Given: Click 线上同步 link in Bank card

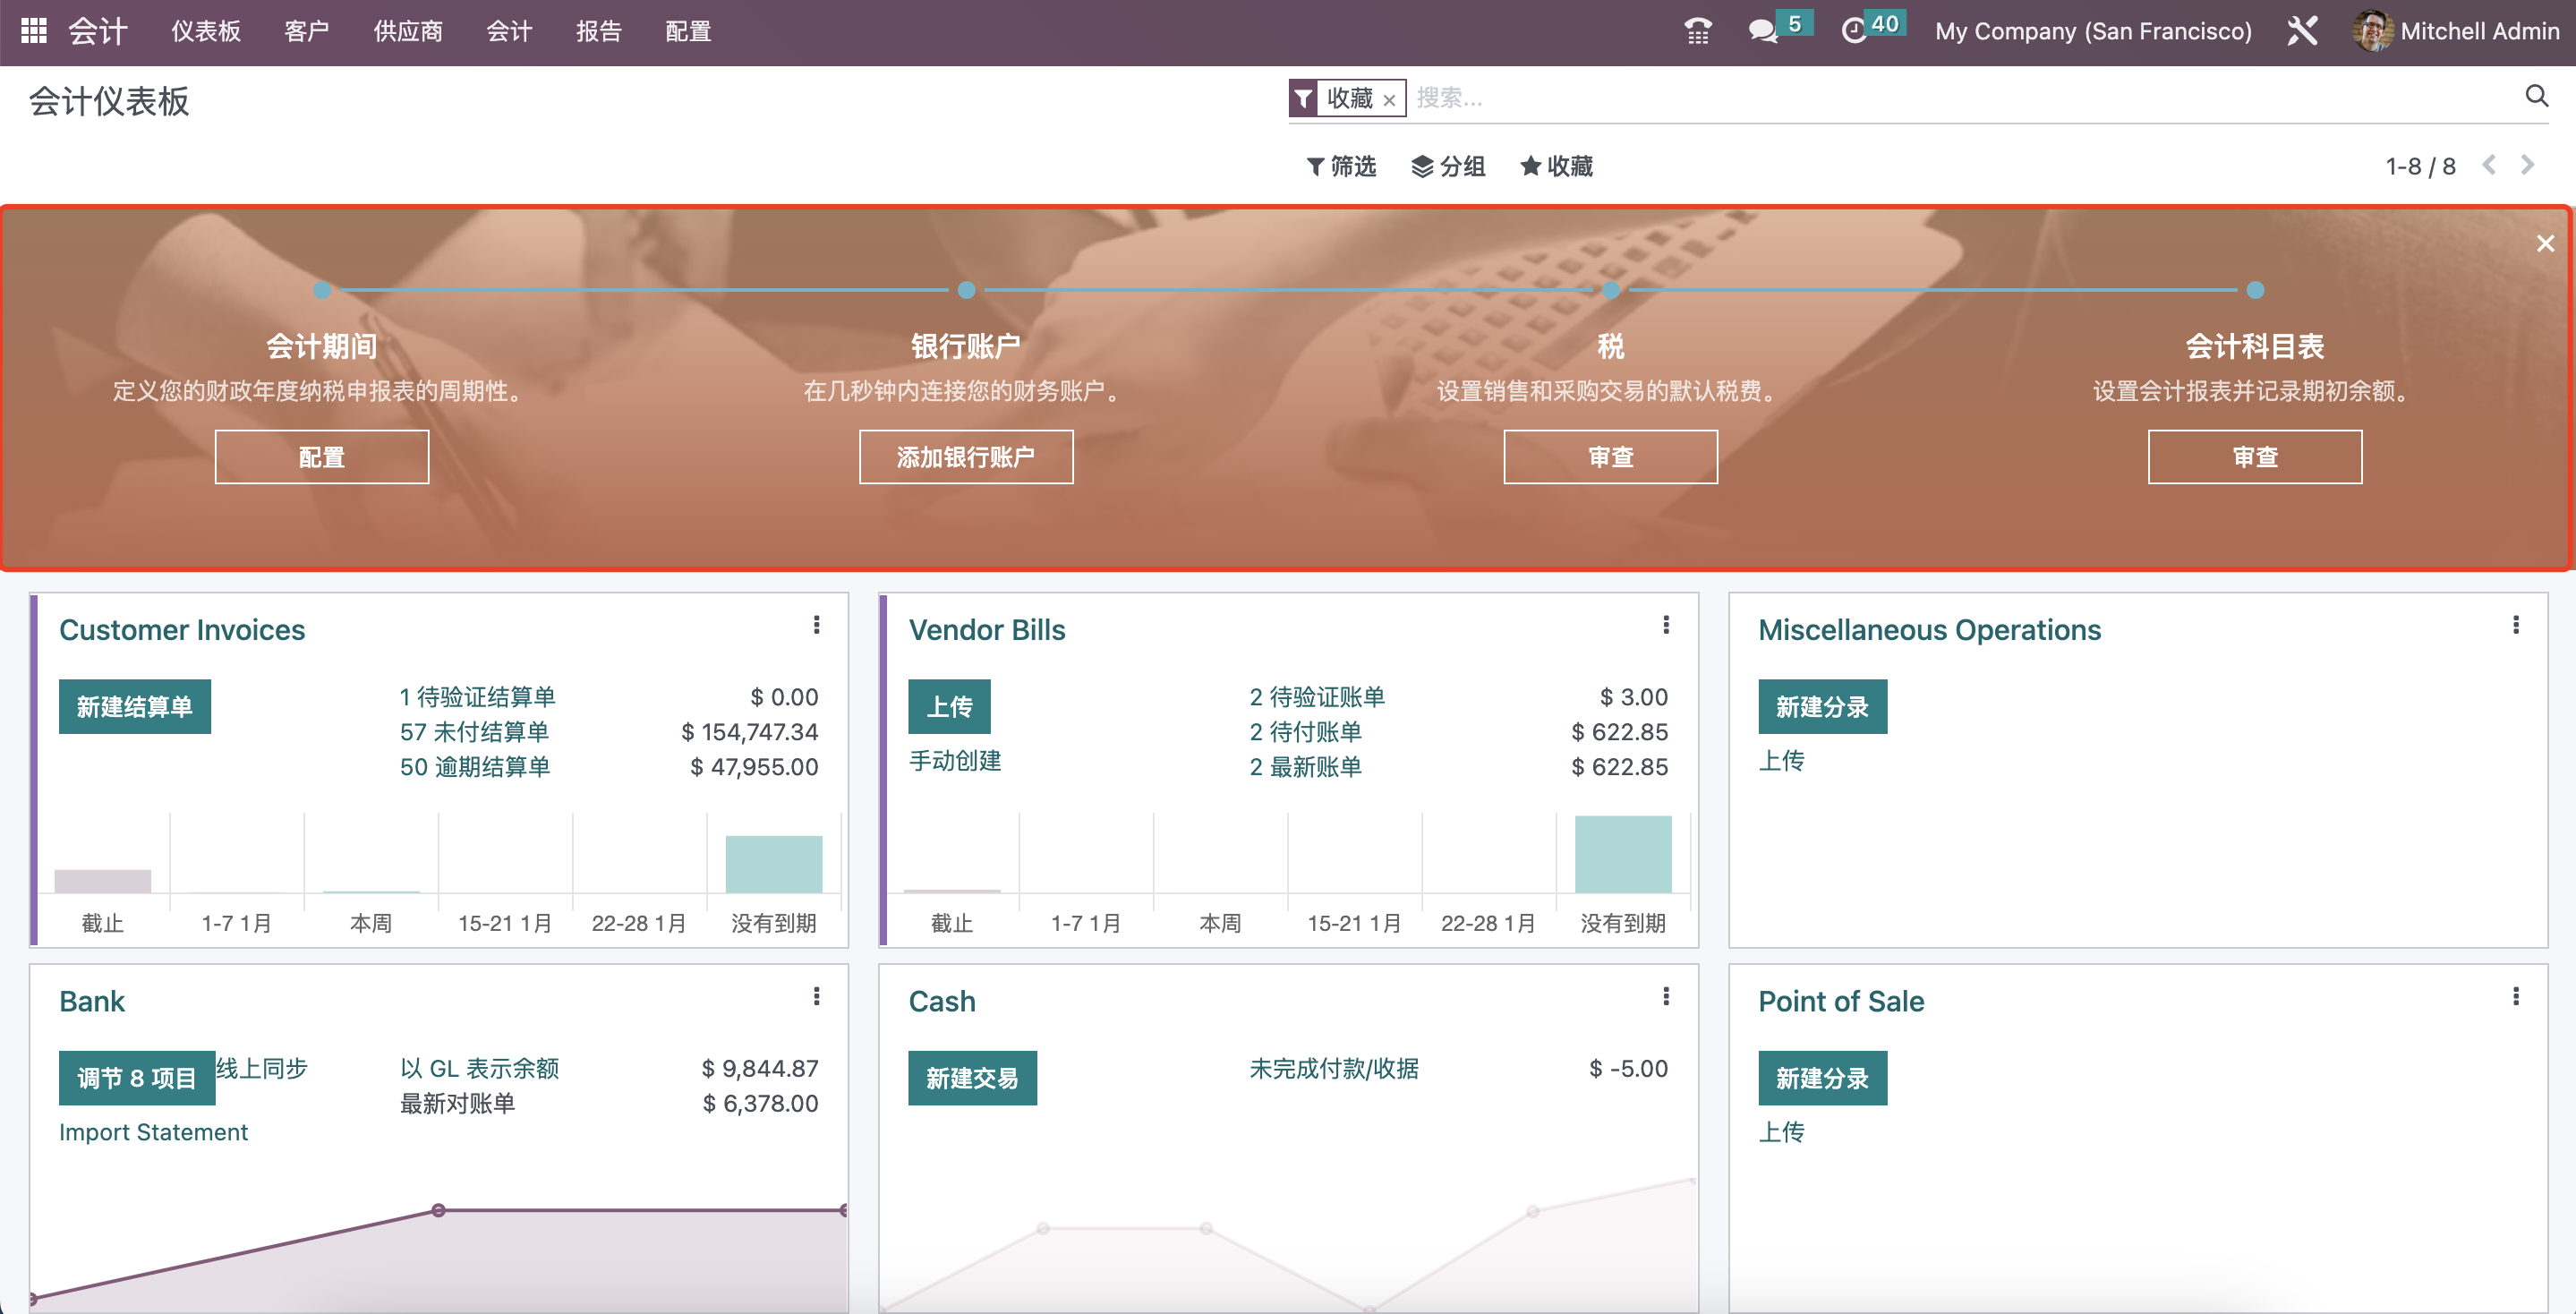Looking at the screenshot, I should click(262, 1068).
